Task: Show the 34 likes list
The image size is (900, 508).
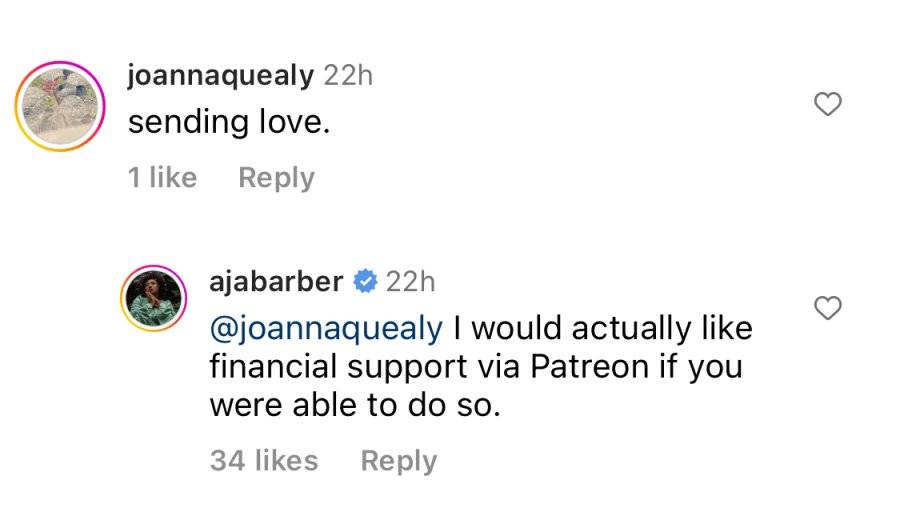Action: coord(264,460)
